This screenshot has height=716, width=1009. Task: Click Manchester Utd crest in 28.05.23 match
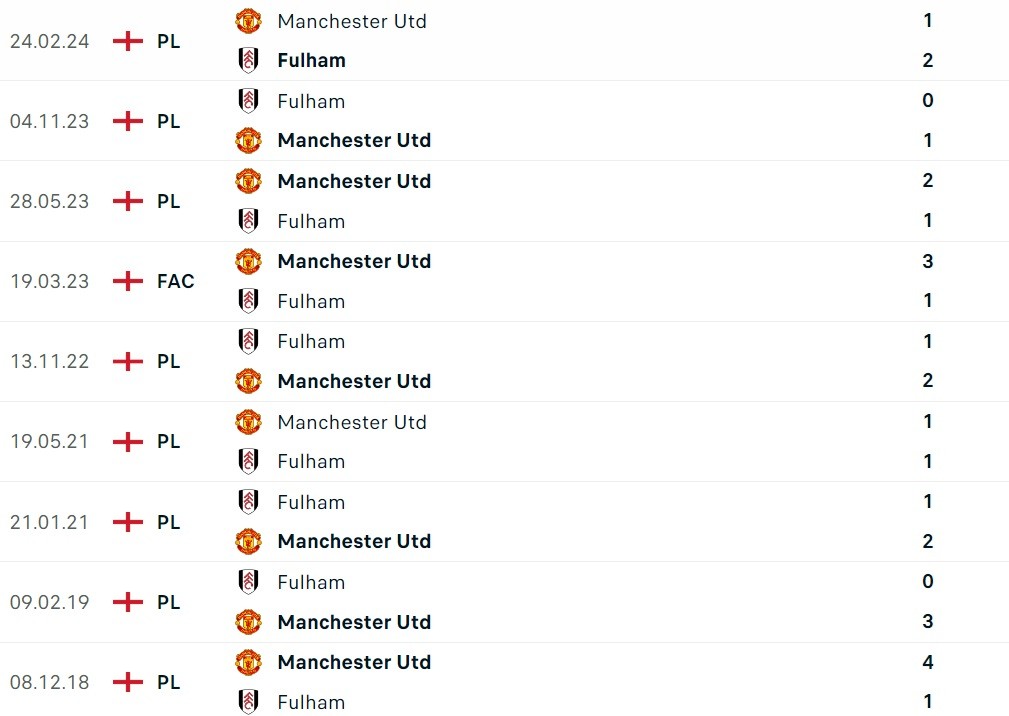coord(248,181)
